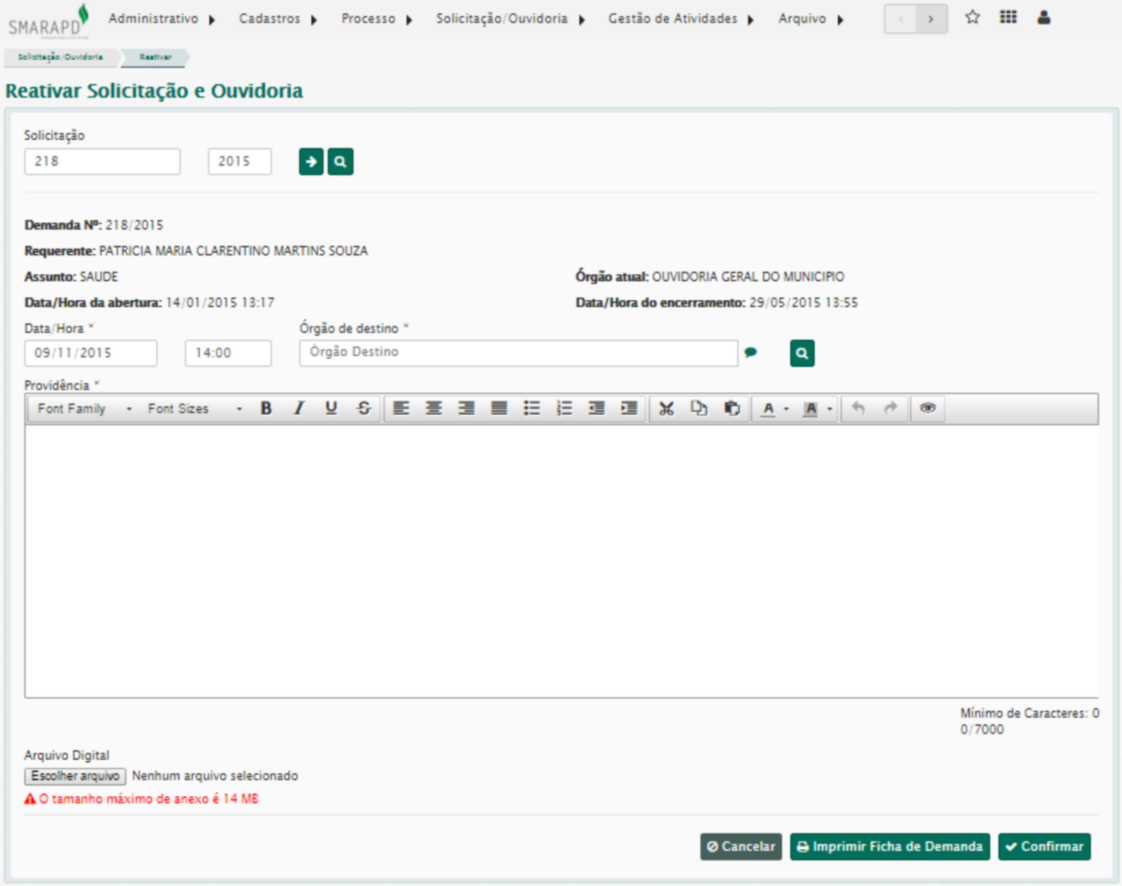Screen dimensions: 1122x886
Task: Toggle underline formatting in editor toolbar
Action: (x=331, y=409)
